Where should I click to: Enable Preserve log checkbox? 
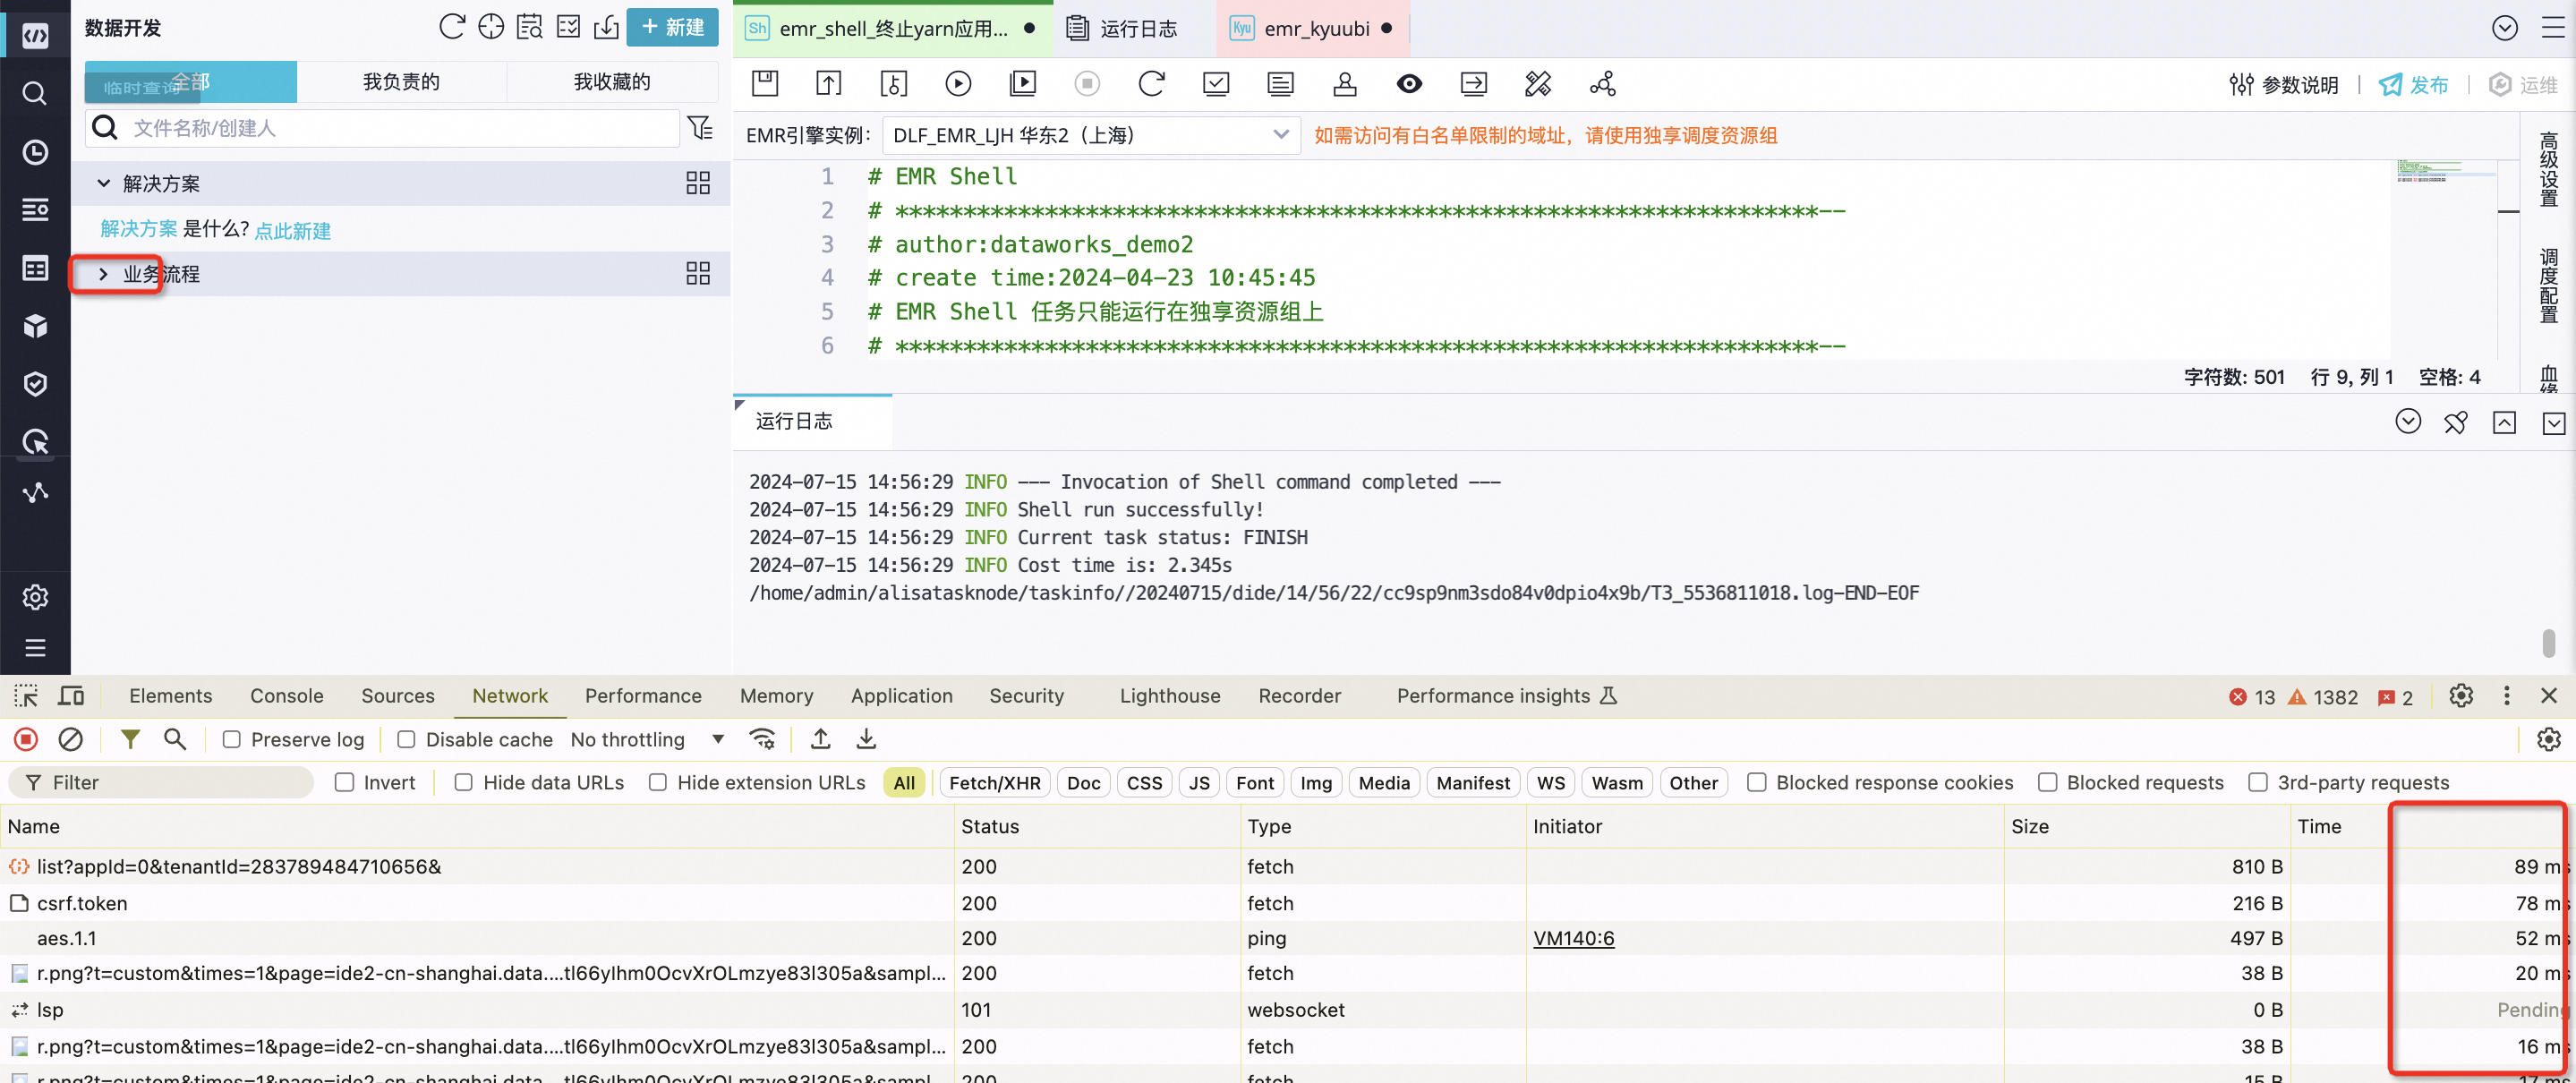(x=231, y=739)
